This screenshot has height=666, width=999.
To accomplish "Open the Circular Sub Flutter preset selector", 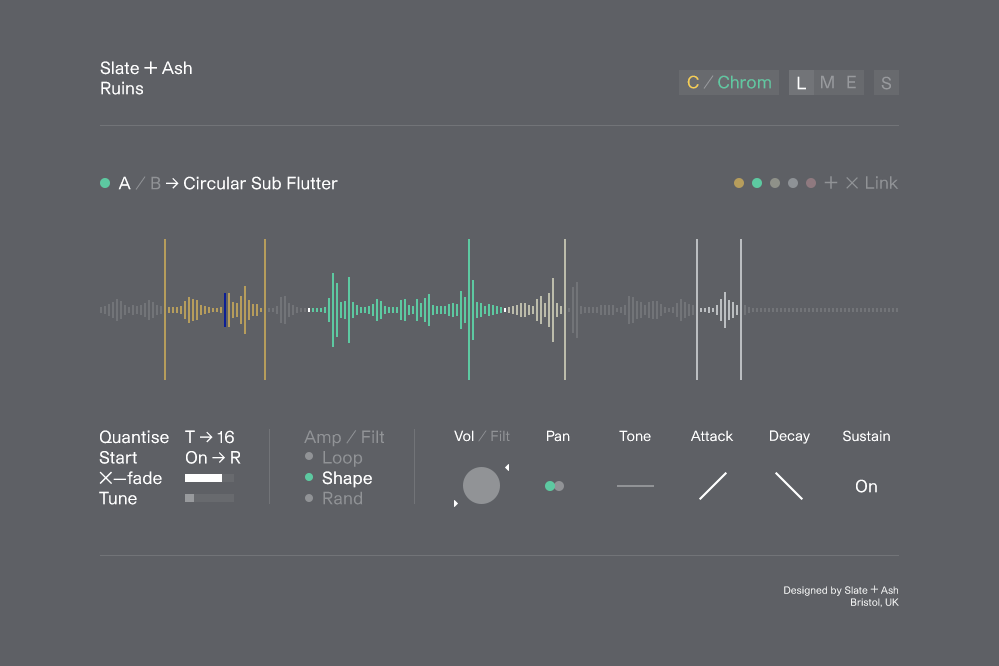I will click(260, 184).
